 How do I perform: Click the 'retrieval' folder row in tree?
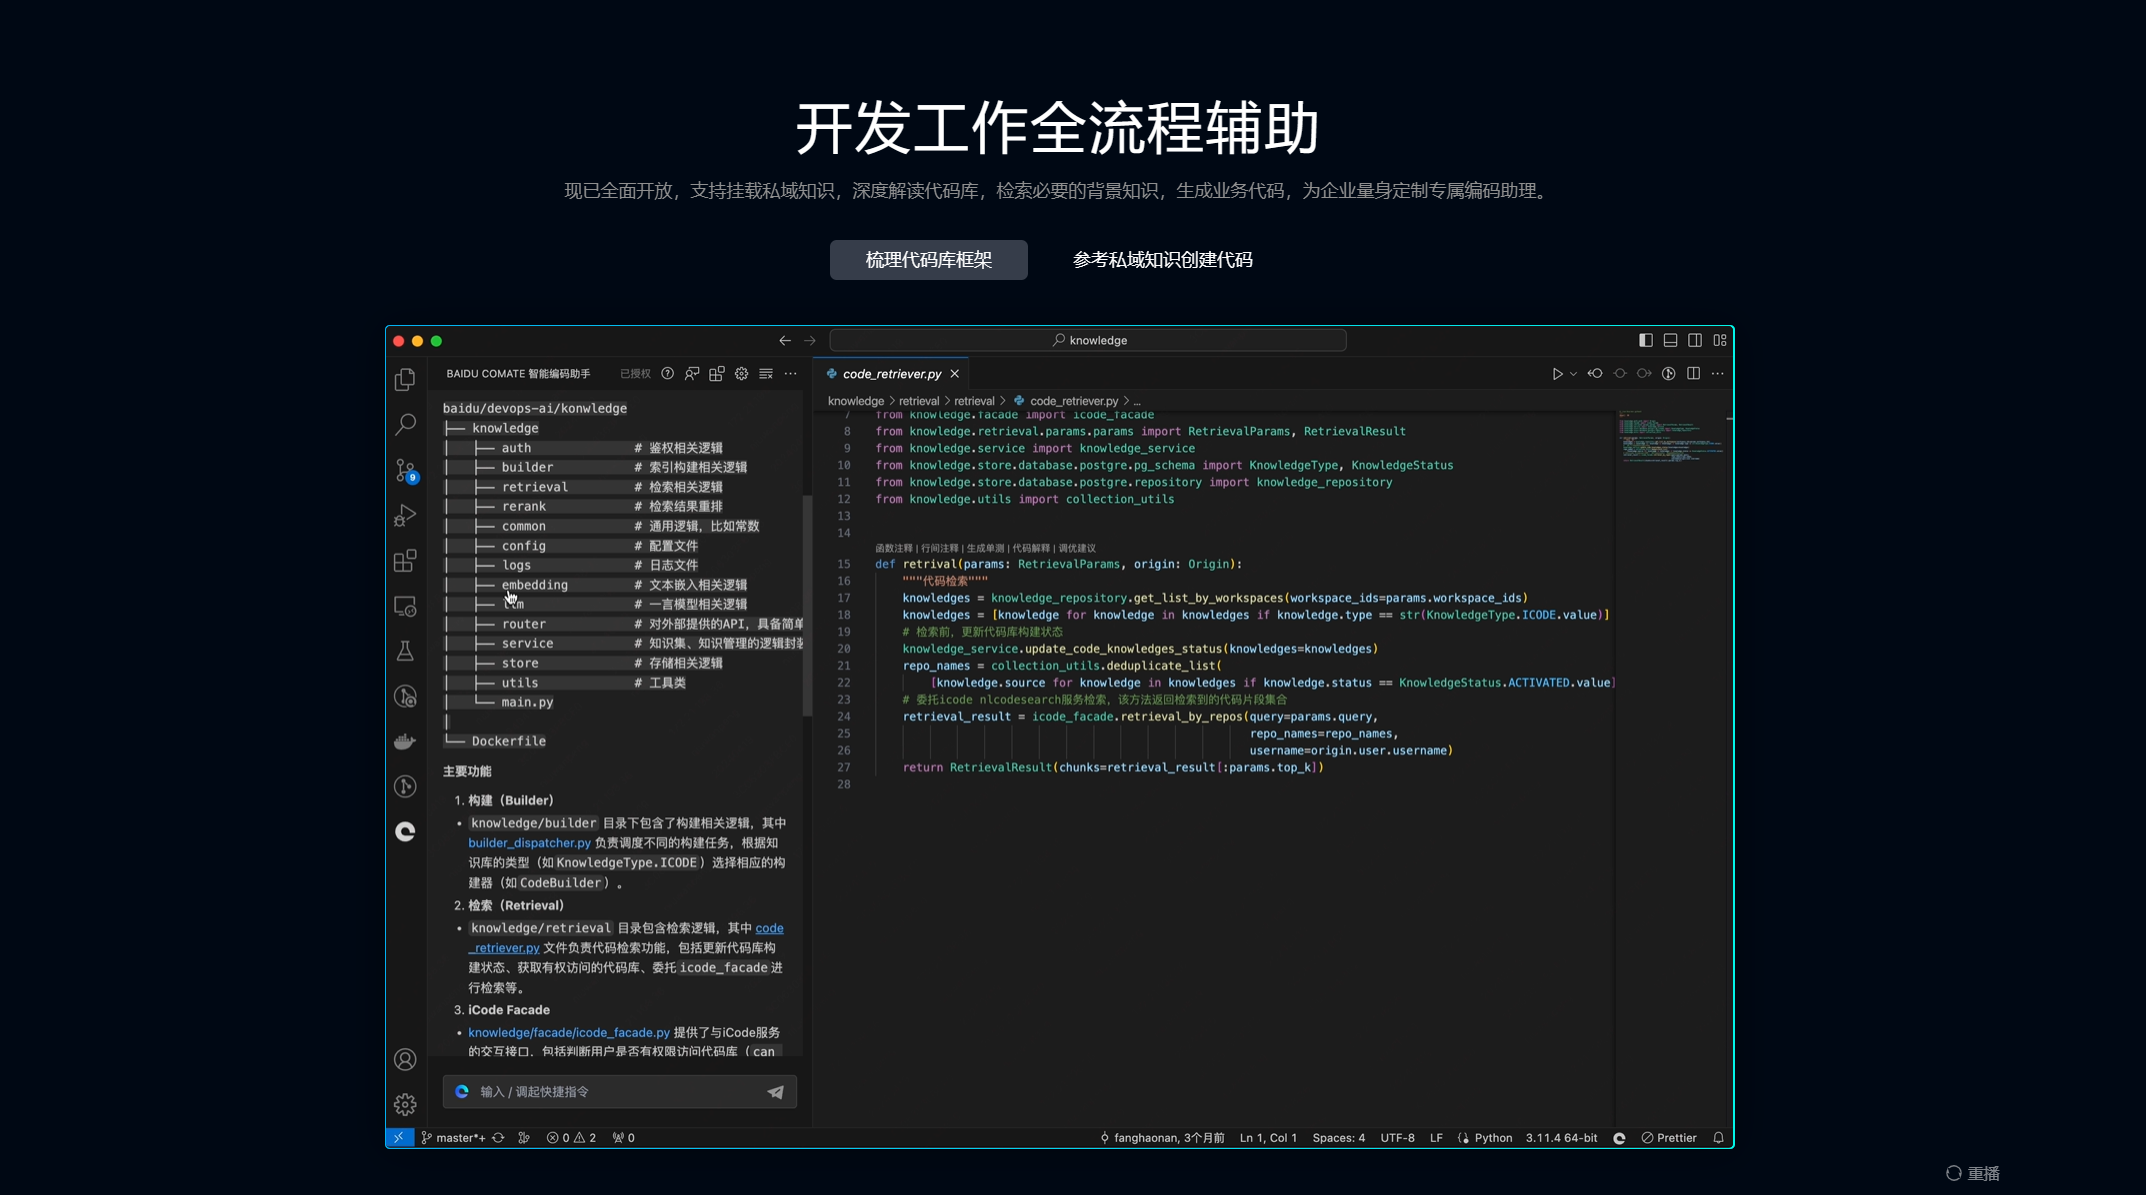[534, 487]
